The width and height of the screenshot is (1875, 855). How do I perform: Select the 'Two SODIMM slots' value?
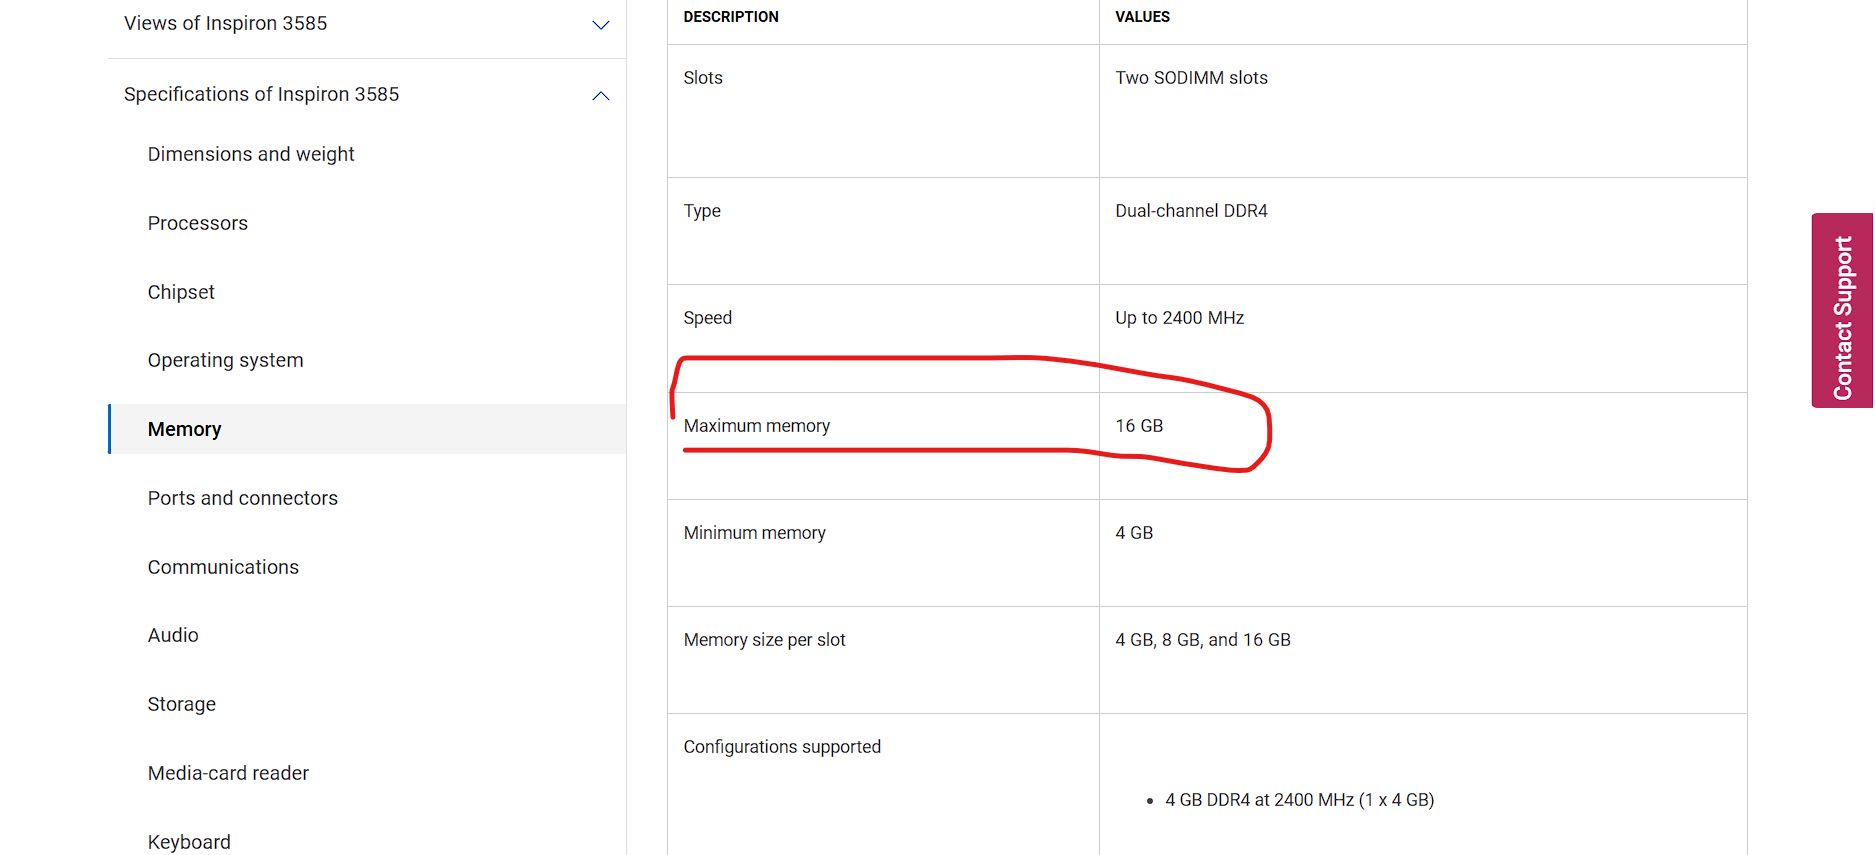pyautogui.click(x=1191, y=78)
